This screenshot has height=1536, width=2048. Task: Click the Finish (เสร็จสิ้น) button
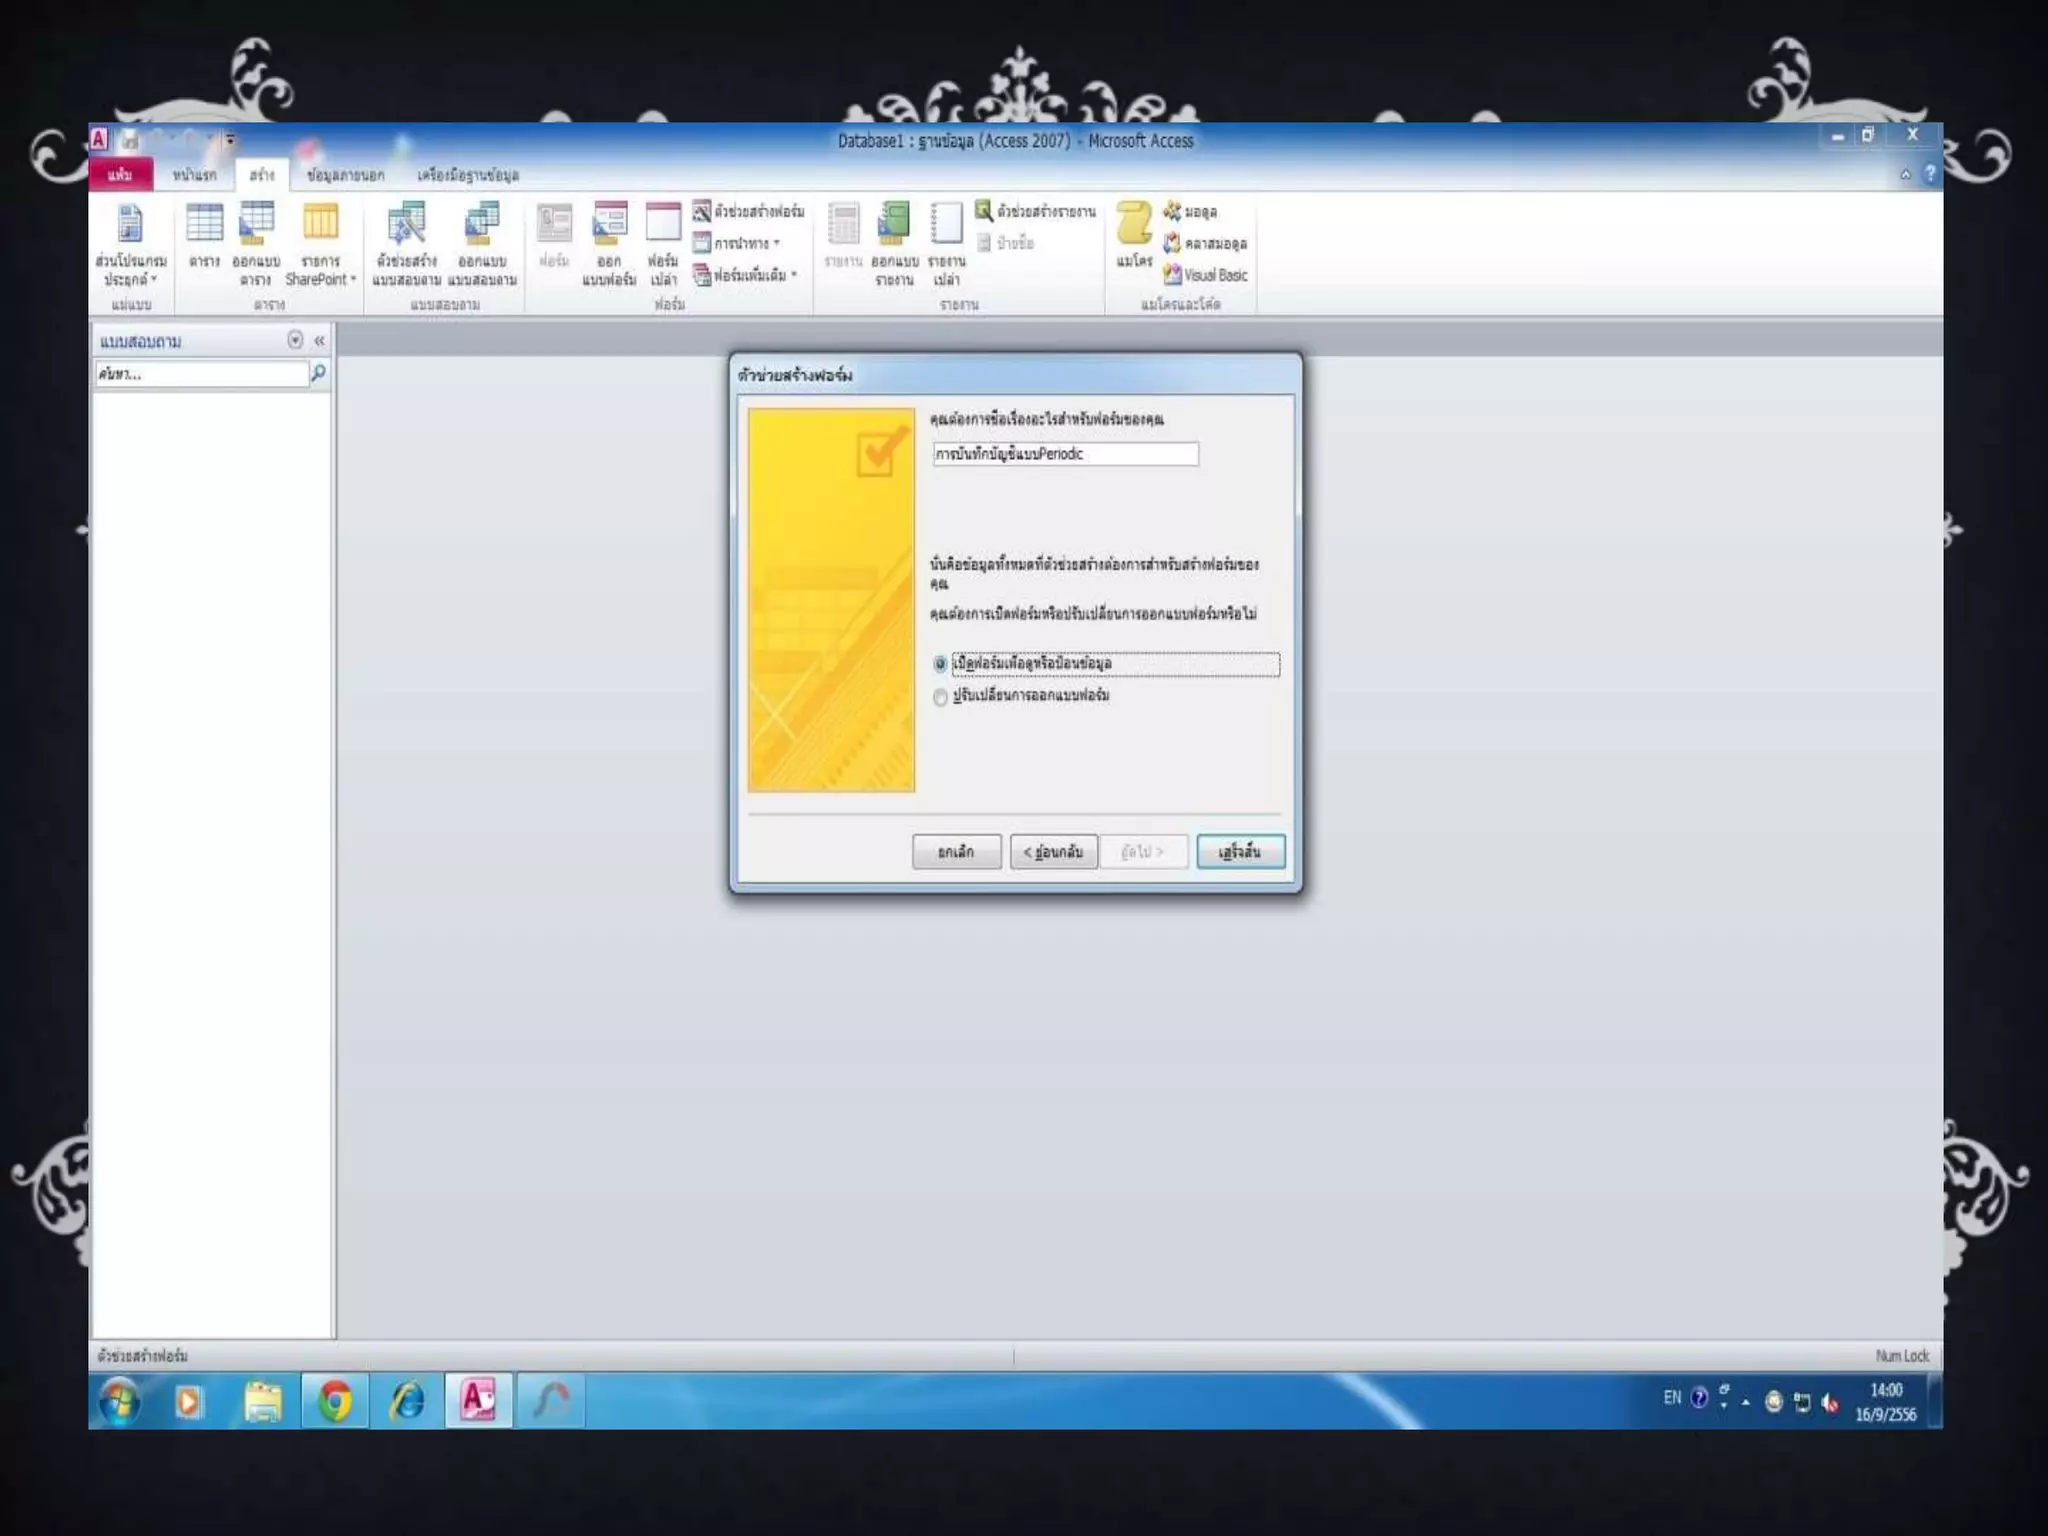[1240, 852]
